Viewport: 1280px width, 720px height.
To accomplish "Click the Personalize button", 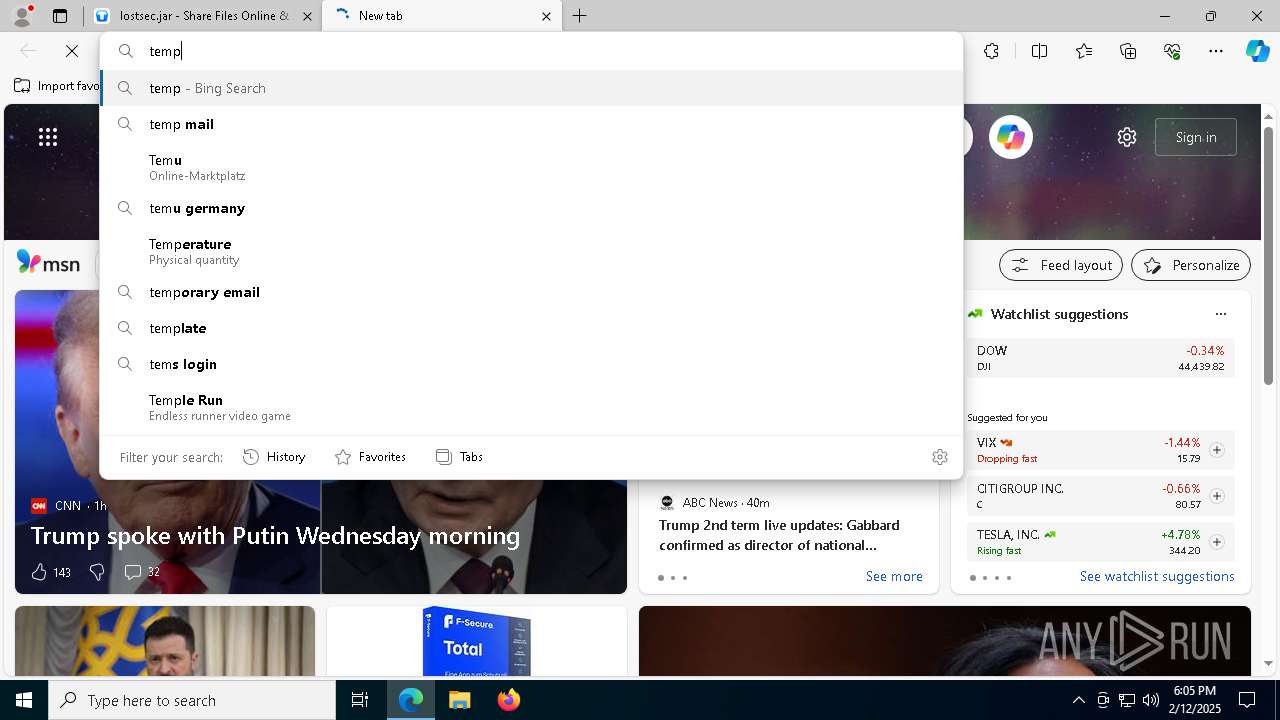I will pyautogui.click(x=1191, y=265).
